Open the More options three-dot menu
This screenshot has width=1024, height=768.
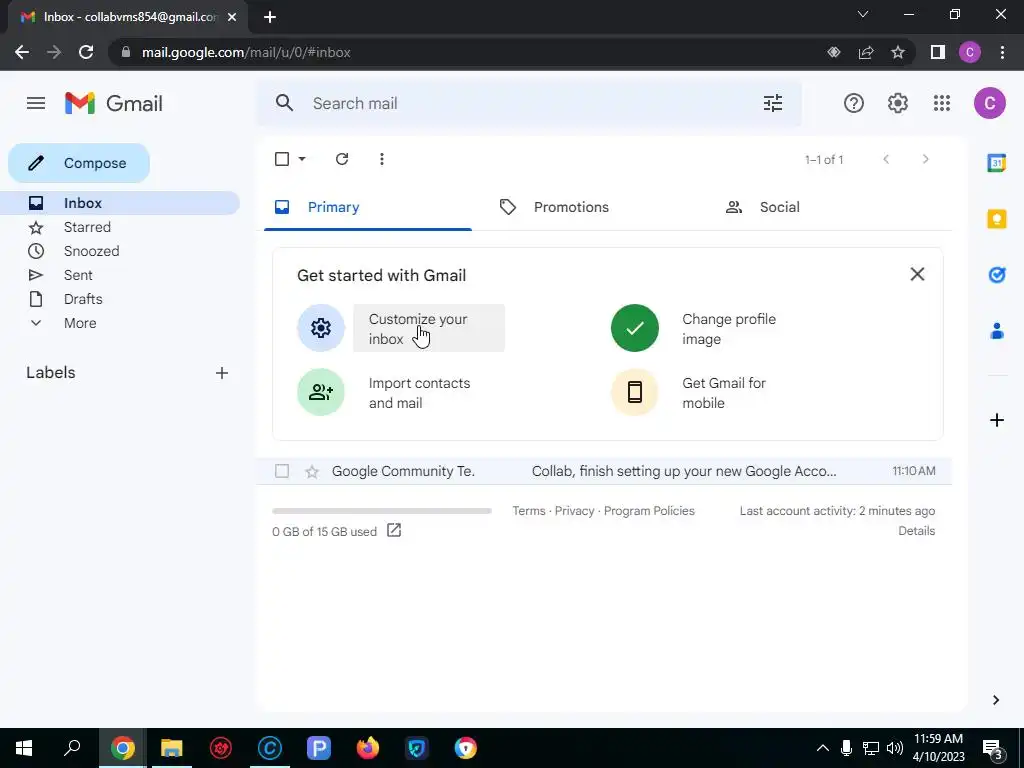(x=381, y=159)
